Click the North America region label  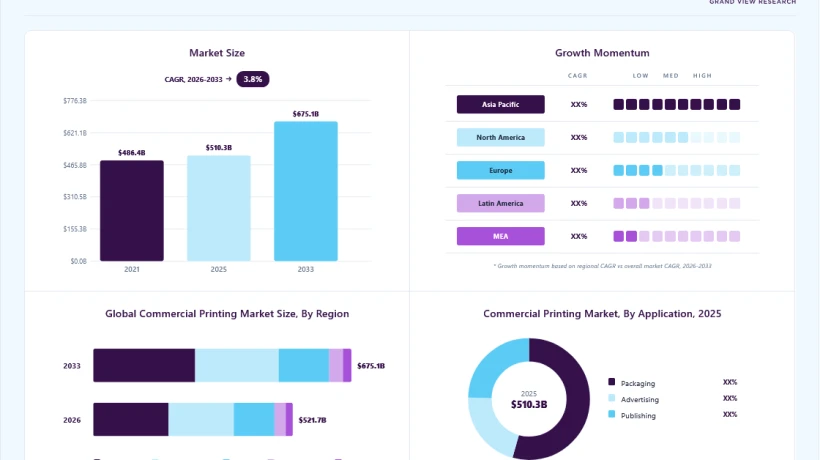point(500,137)
